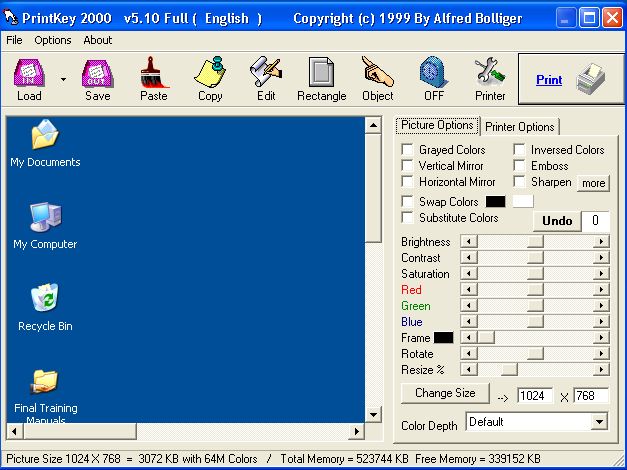Image resolution: width=627 pixels, height=470 pixels.
Task: Click the black Frame color swatch
Action: [x=443, y=338]
